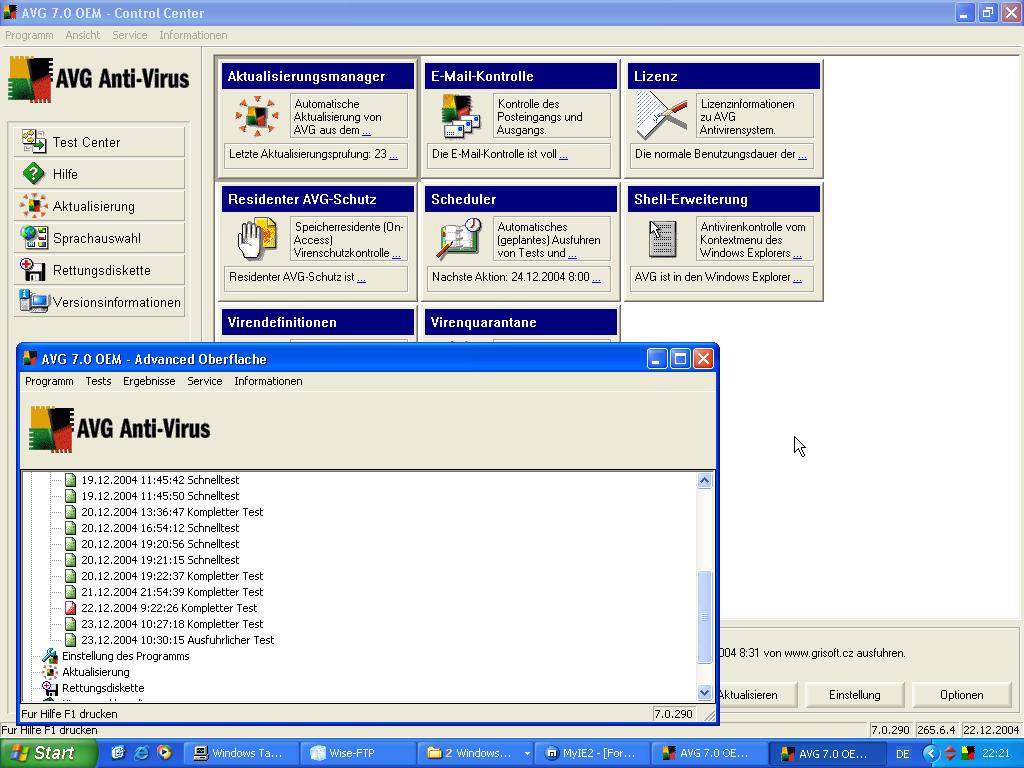1024x768 pixels.
Task: Select 20.12.2004 19:22:37 Kompletter Test entry
Action: click(x=172, y=576)
